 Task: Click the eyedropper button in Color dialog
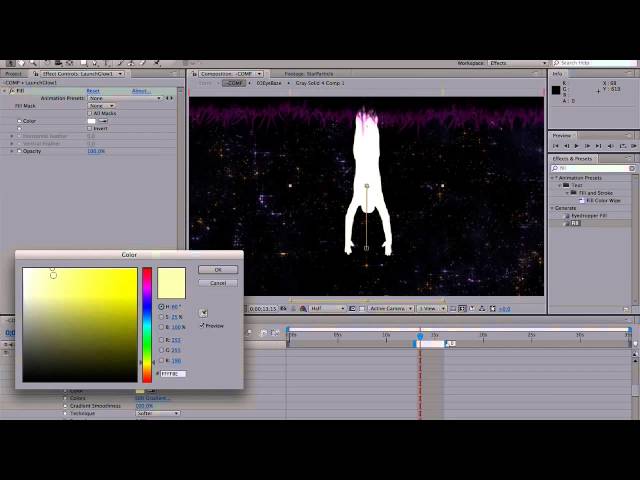203,313
